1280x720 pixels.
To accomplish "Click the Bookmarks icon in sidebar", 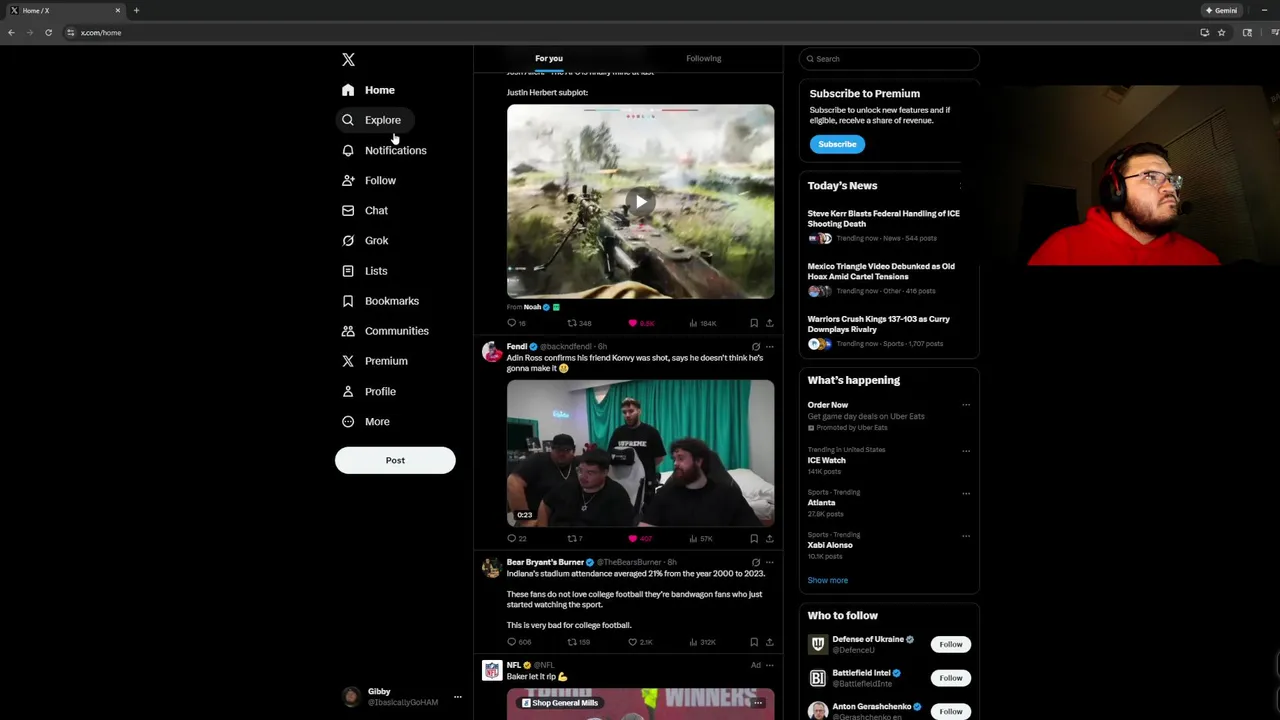I will (x=348, y=301).
